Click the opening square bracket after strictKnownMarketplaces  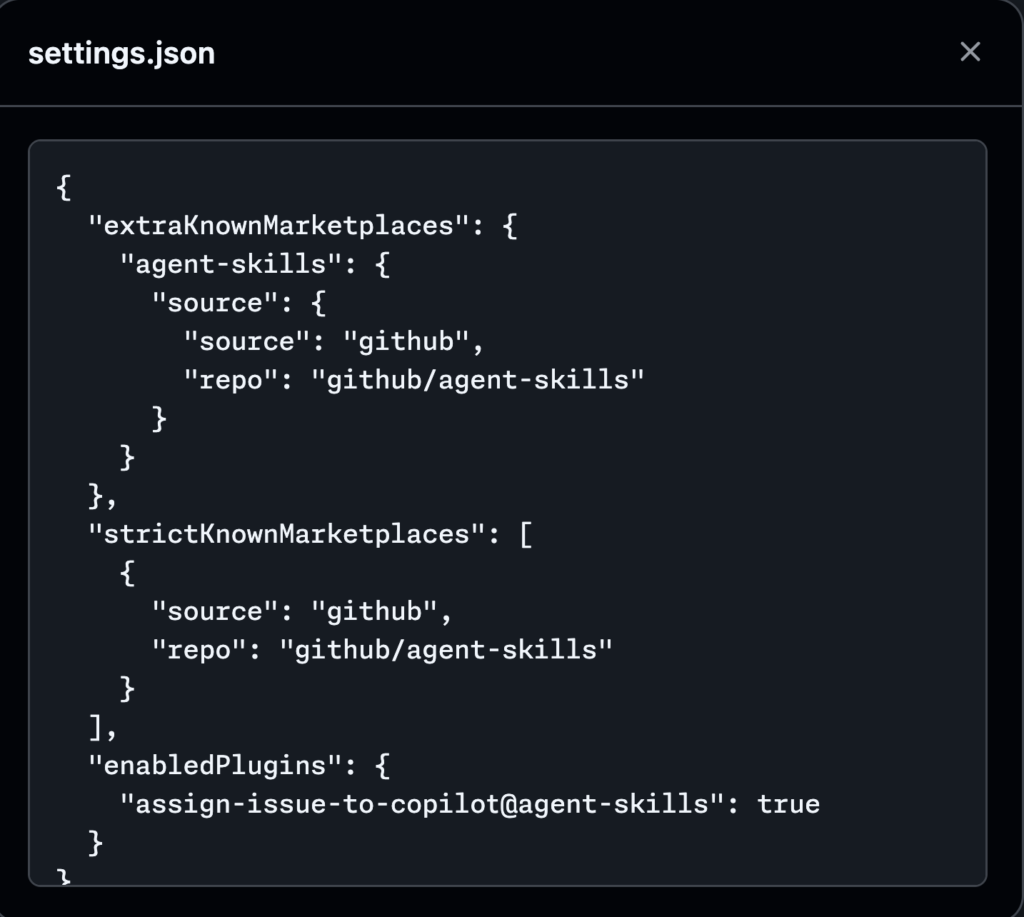526,535
